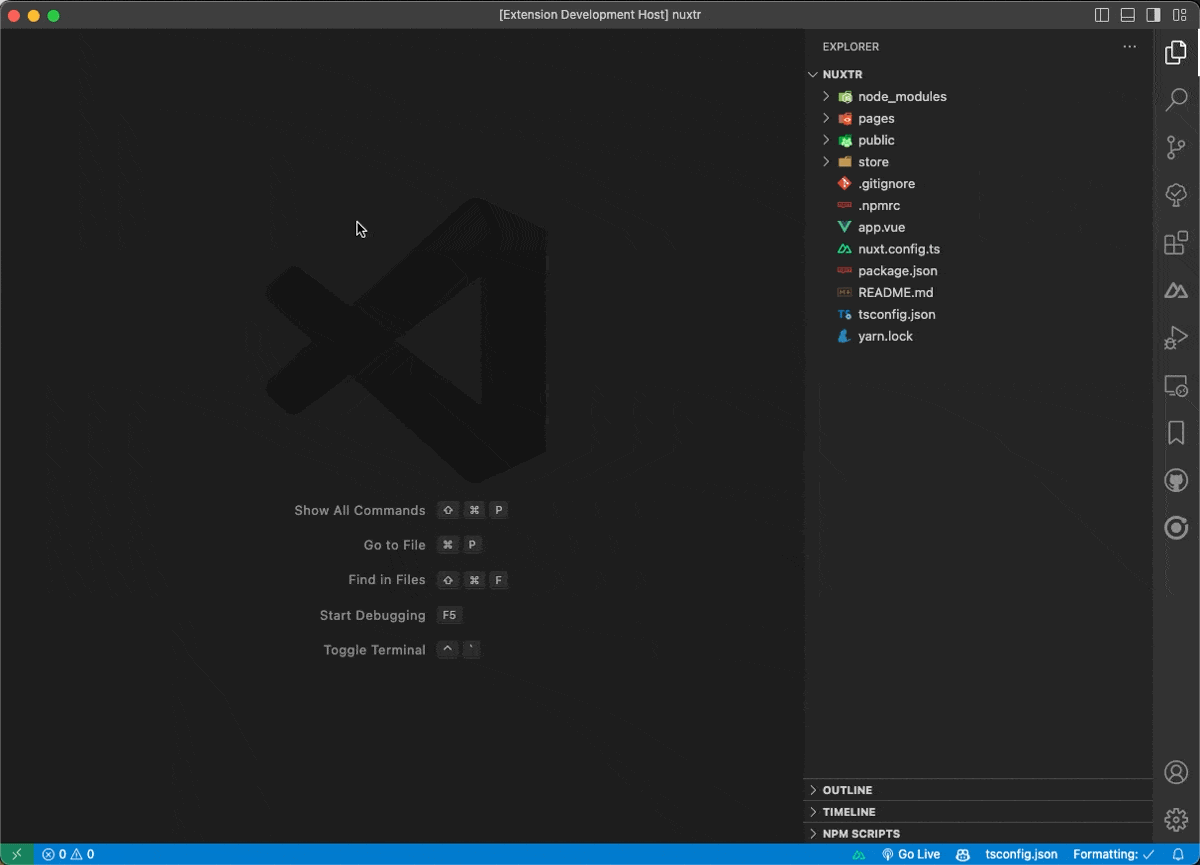The image size is (1200, 865).
Task: Open the Run and Debug view
Action: coord(1176,338)
